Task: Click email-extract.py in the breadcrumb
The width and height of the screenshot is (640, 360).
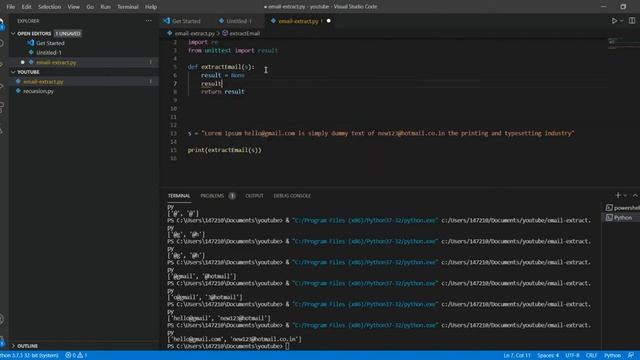Action: click(x=194, y=33)
